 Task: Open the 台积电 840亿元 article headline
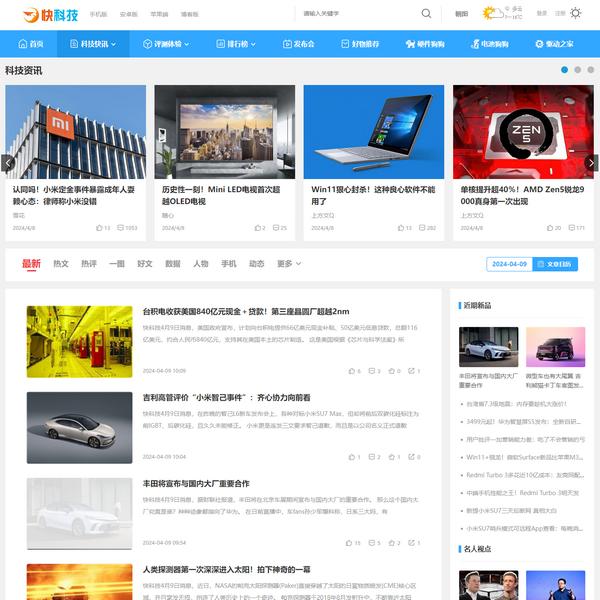[x=245, y=311]
